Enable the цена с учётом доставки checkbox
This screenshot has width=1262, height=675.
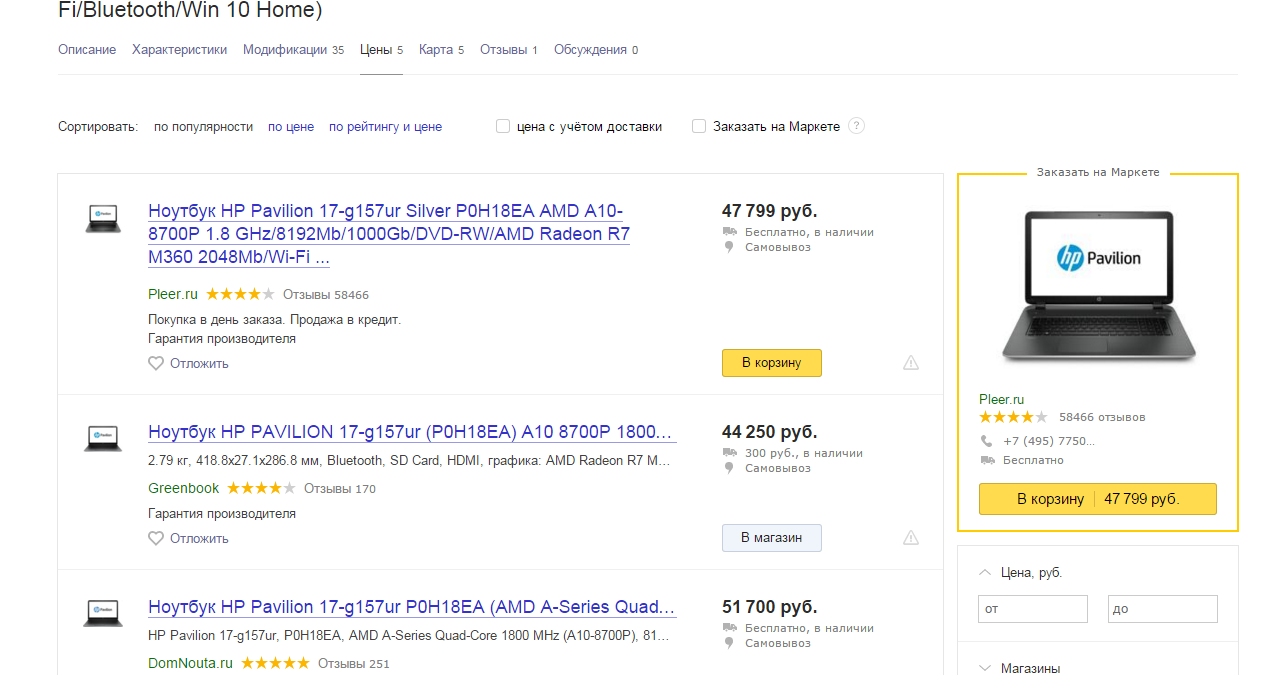coord(503,127)
